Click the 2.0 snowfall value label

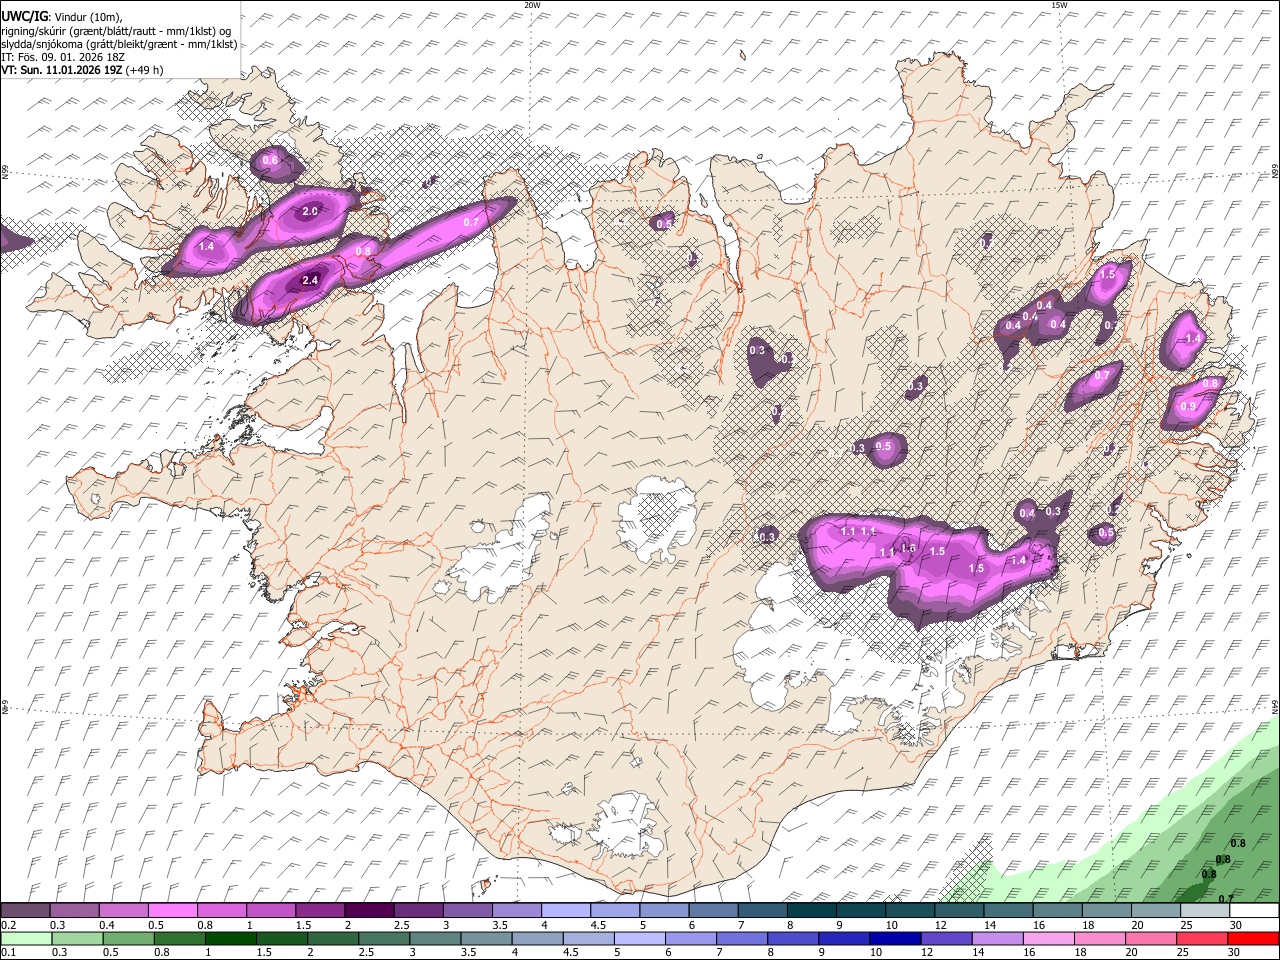point(310,211)
